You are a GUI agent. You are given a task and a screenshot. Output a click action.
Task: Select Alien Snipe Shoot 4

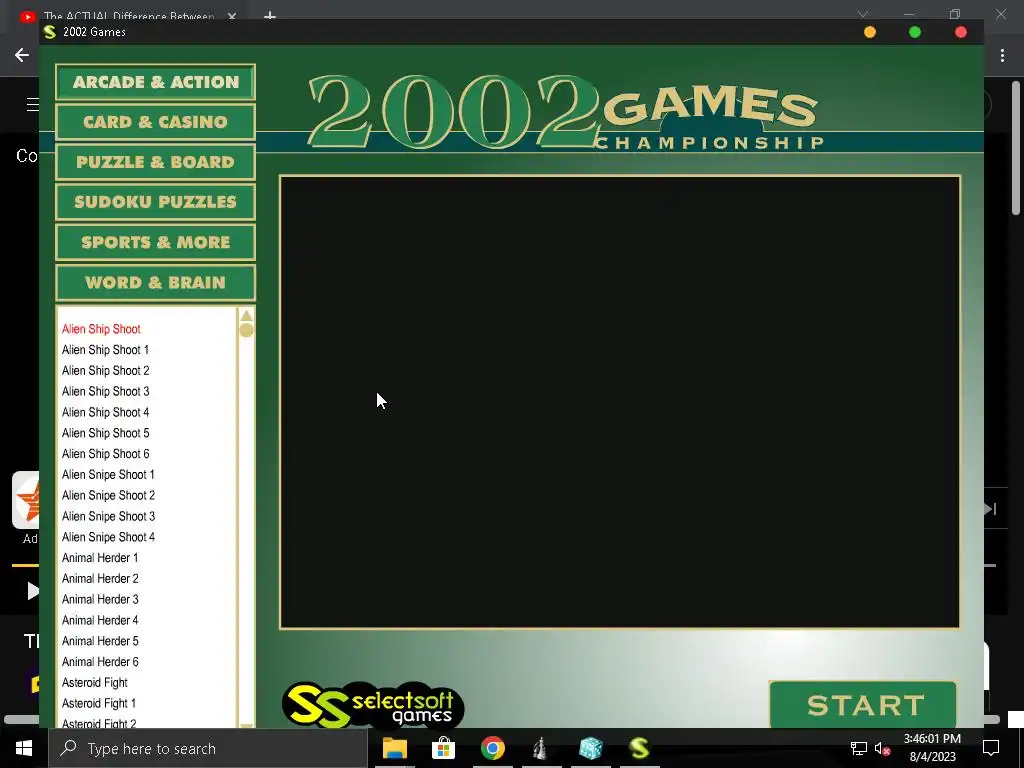[108, 537]
